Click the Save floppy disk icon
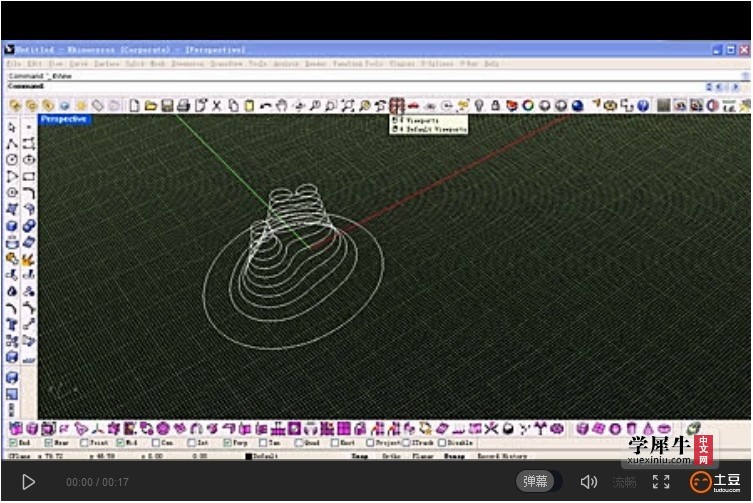753x503 pixels. 167,105
